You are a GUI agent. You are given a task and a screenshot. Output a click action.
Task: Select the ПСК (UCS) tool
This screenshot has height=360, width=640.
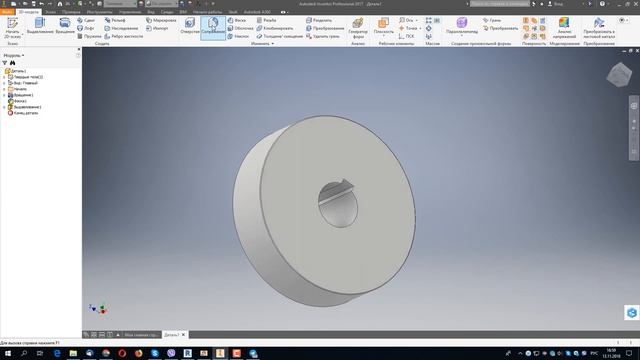click(406, 36)
